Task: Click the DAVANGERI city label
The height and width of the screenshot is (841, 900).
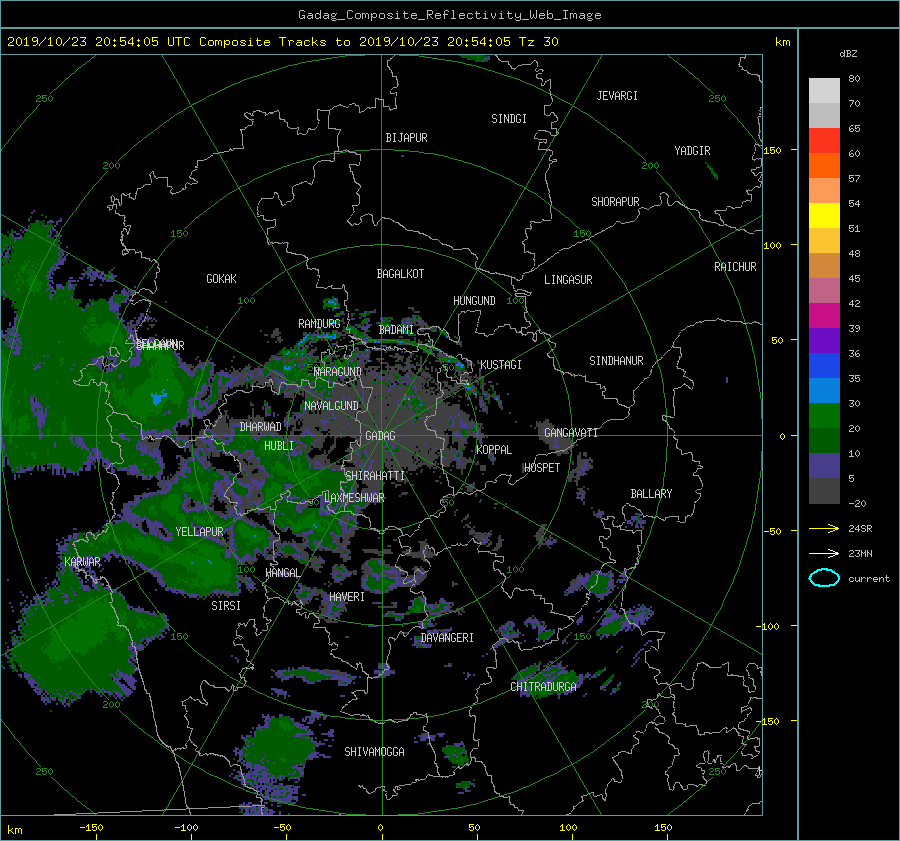Action: click(x=447, y=638)
